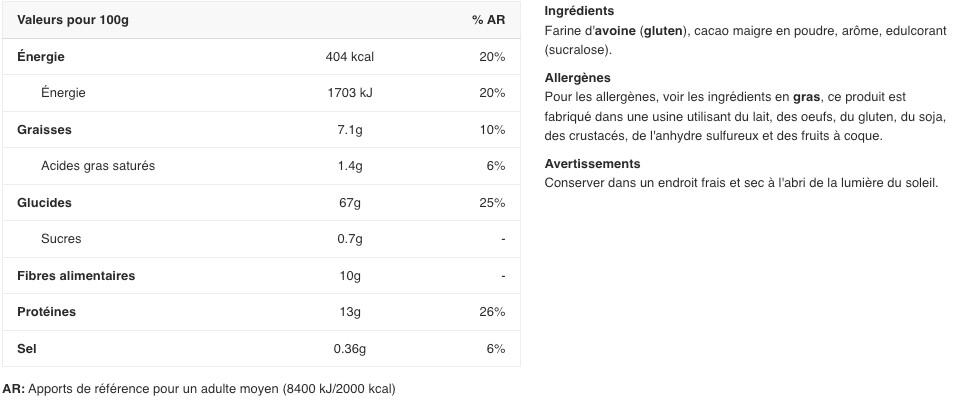Select the Énergie 404 kcal value
Screen dimensions: 954x404
[x=350, y=57]
